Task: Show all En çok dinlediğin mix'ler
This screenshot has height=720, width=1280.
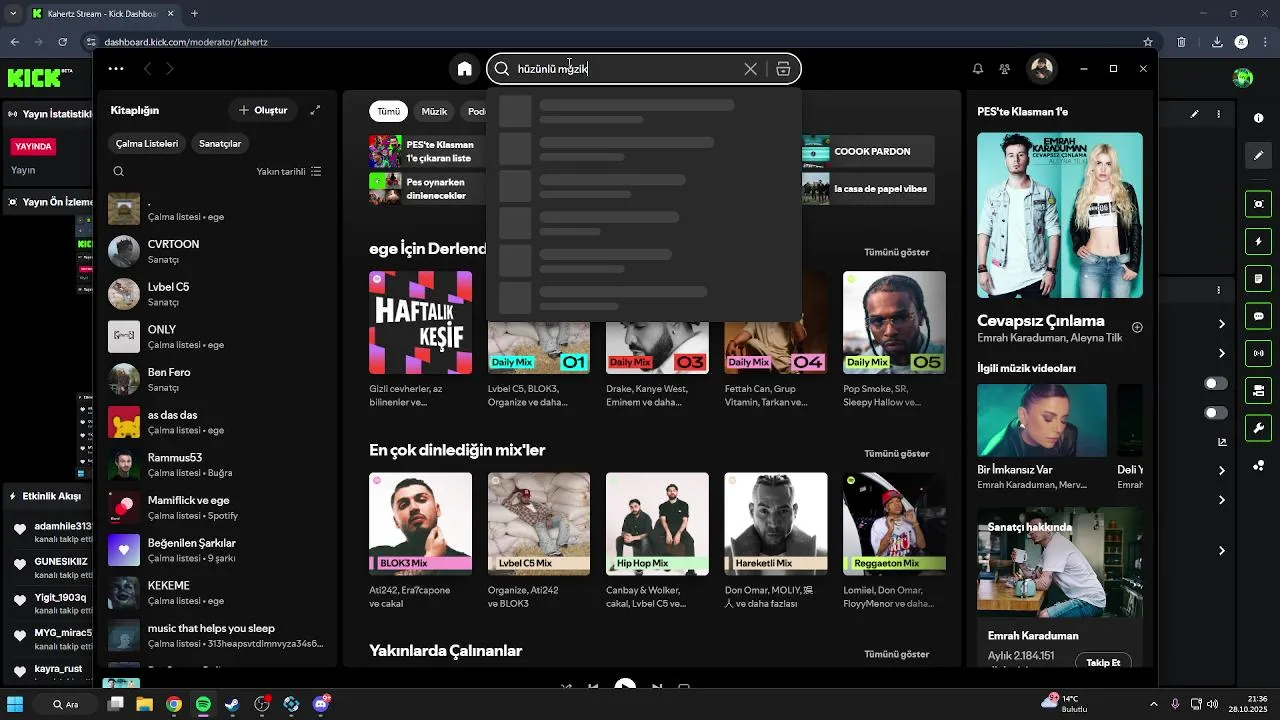Action: coord(896,454)
